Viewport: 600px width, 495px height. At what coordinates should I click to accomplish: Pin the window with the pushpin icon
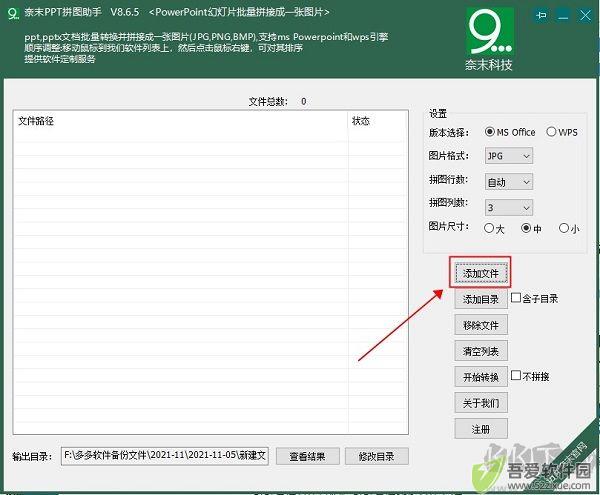point(541,15)
